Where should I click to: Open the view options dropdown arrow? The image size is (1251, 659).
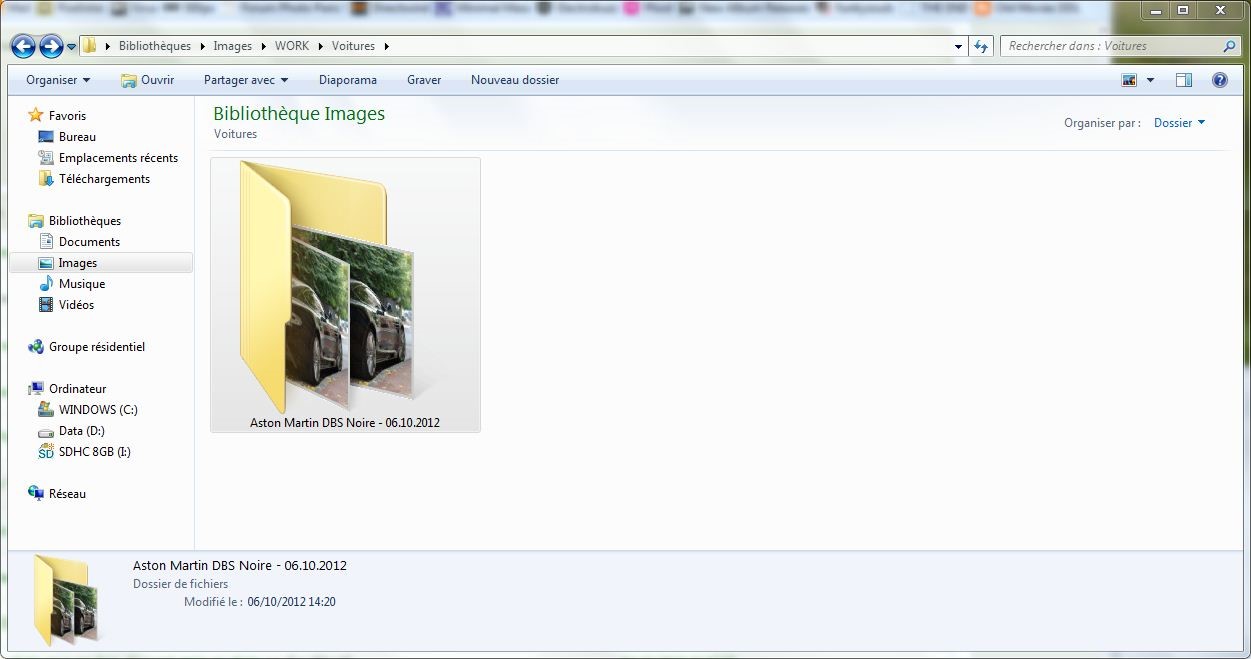pos(1150,80)
